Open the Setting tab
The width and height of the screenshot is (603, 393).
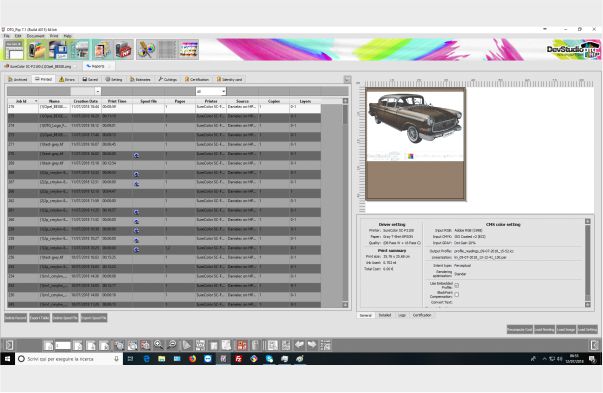point(114,79)
